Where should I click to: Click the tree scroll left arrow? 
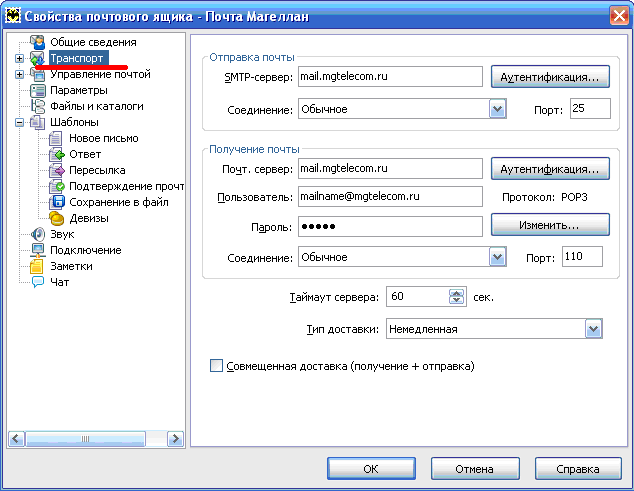pos(17,439)
